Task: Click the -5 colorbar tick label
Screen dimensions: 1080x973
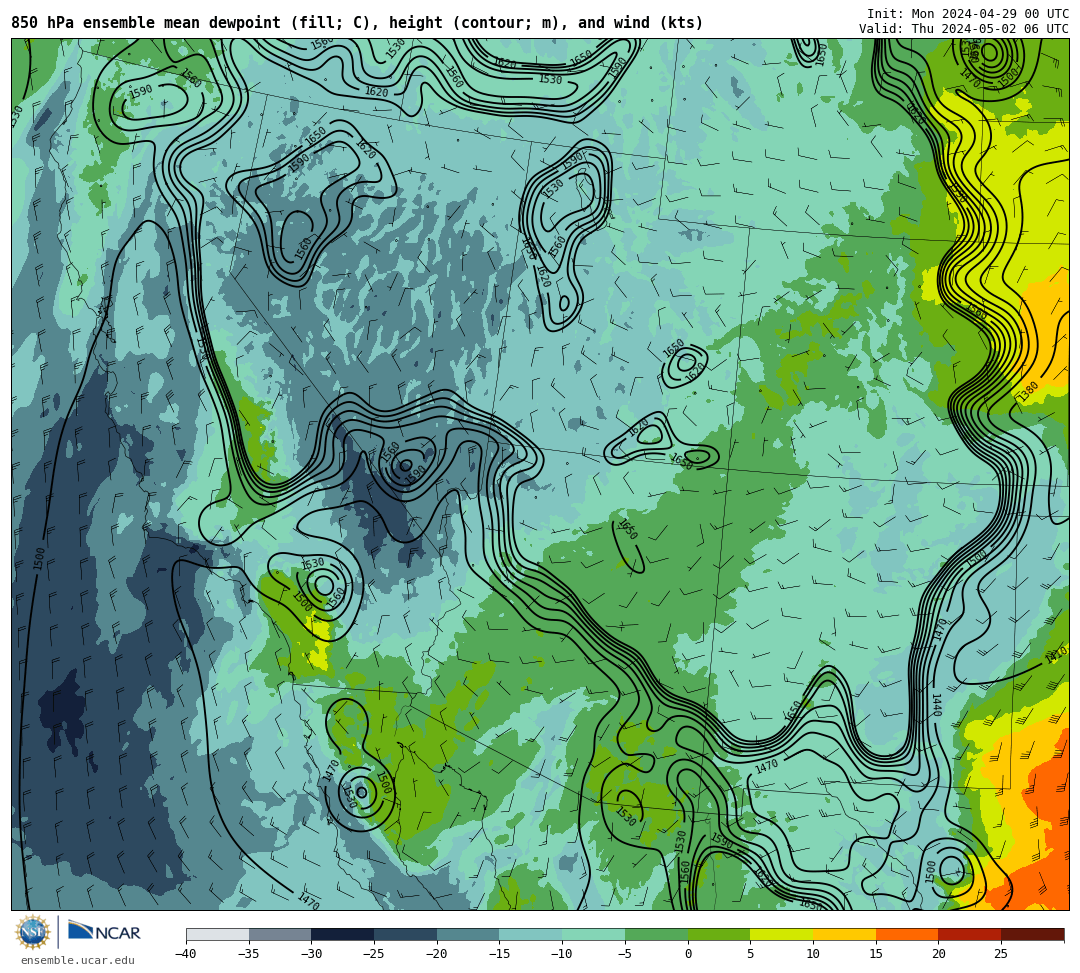Action: pos(625,954)
